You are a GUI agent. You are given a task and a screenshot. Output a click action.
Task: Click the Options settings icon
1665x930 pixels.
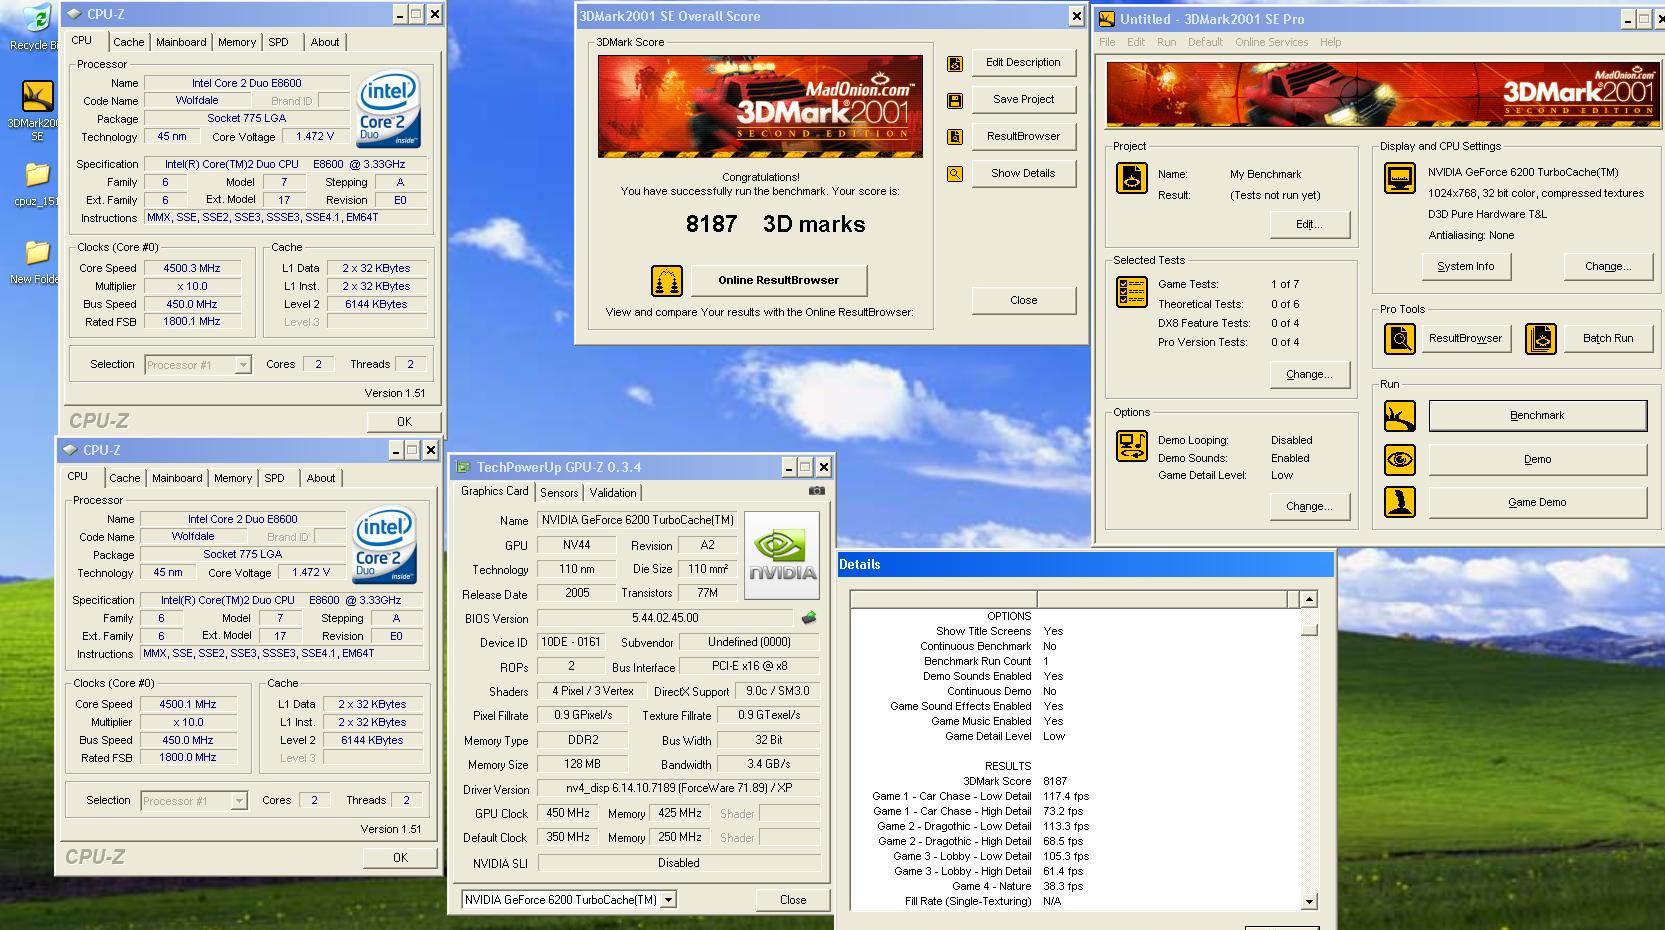[x=1132, y=446]
